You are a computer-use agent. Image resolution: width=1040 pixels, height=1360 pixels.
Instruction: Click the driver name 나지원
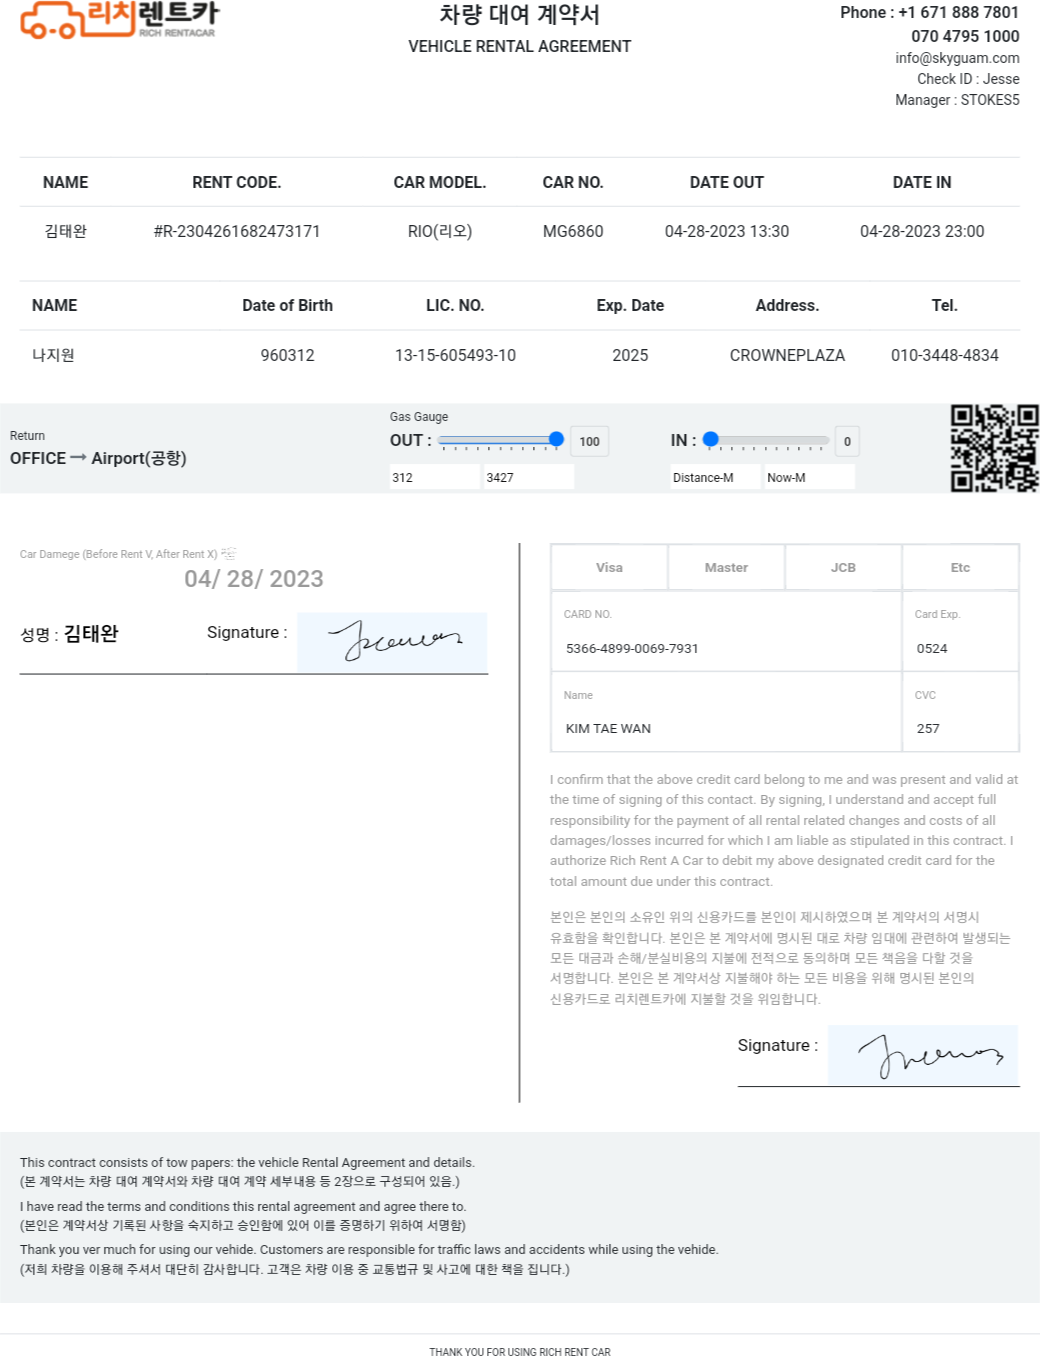[53, 355]
